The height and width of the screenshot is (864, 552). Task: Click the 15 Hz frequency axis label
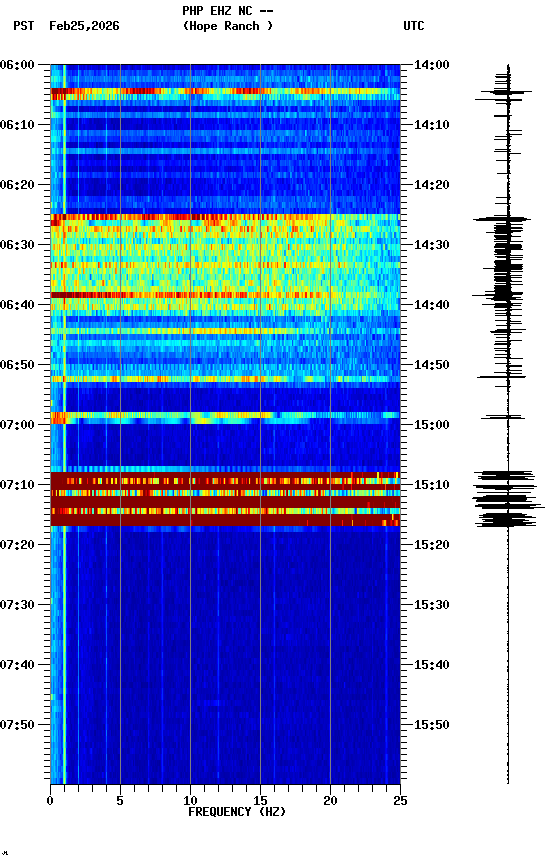pyautogui.click(x=260, y=801)
